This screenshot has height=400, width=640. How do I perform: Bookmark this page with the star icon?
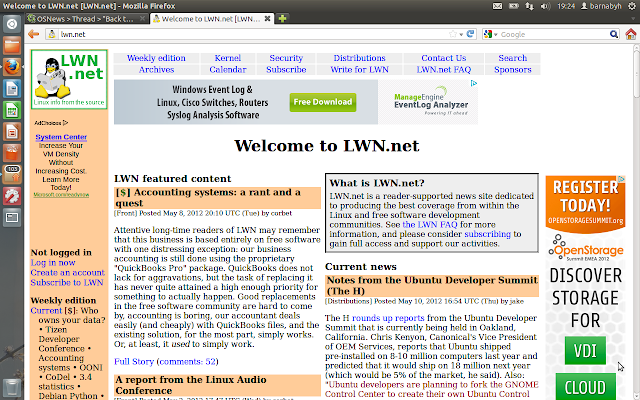[453, 34]
